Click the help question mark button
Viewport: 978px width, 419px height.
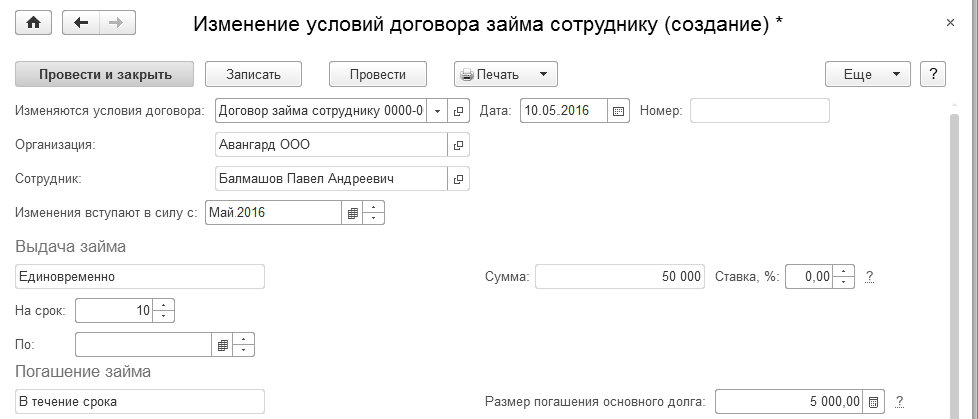click(x=932, y=74)
